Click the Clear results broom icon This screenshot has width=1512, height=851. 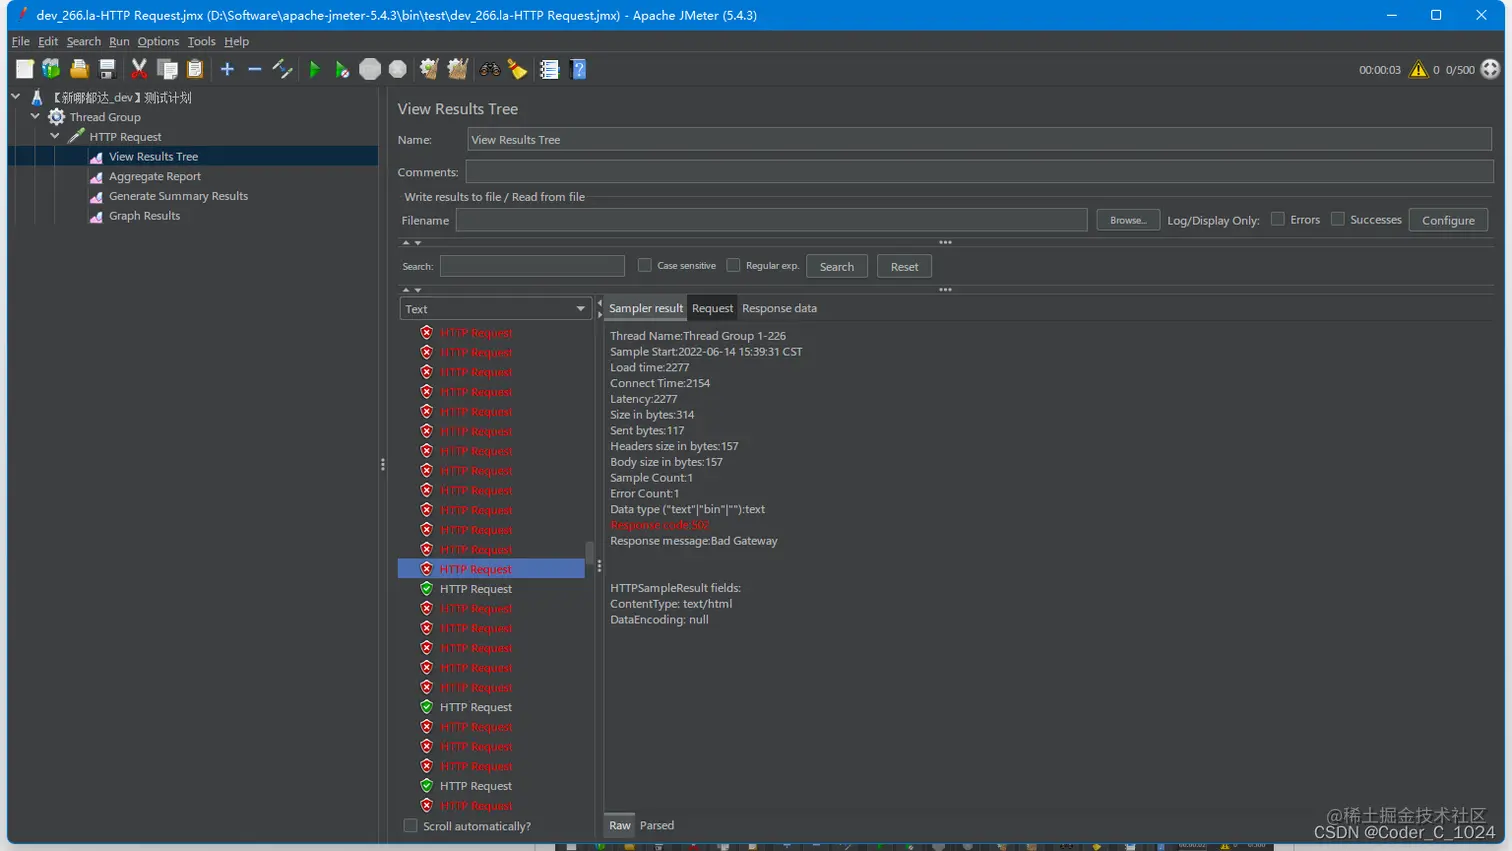coord(429,69)
